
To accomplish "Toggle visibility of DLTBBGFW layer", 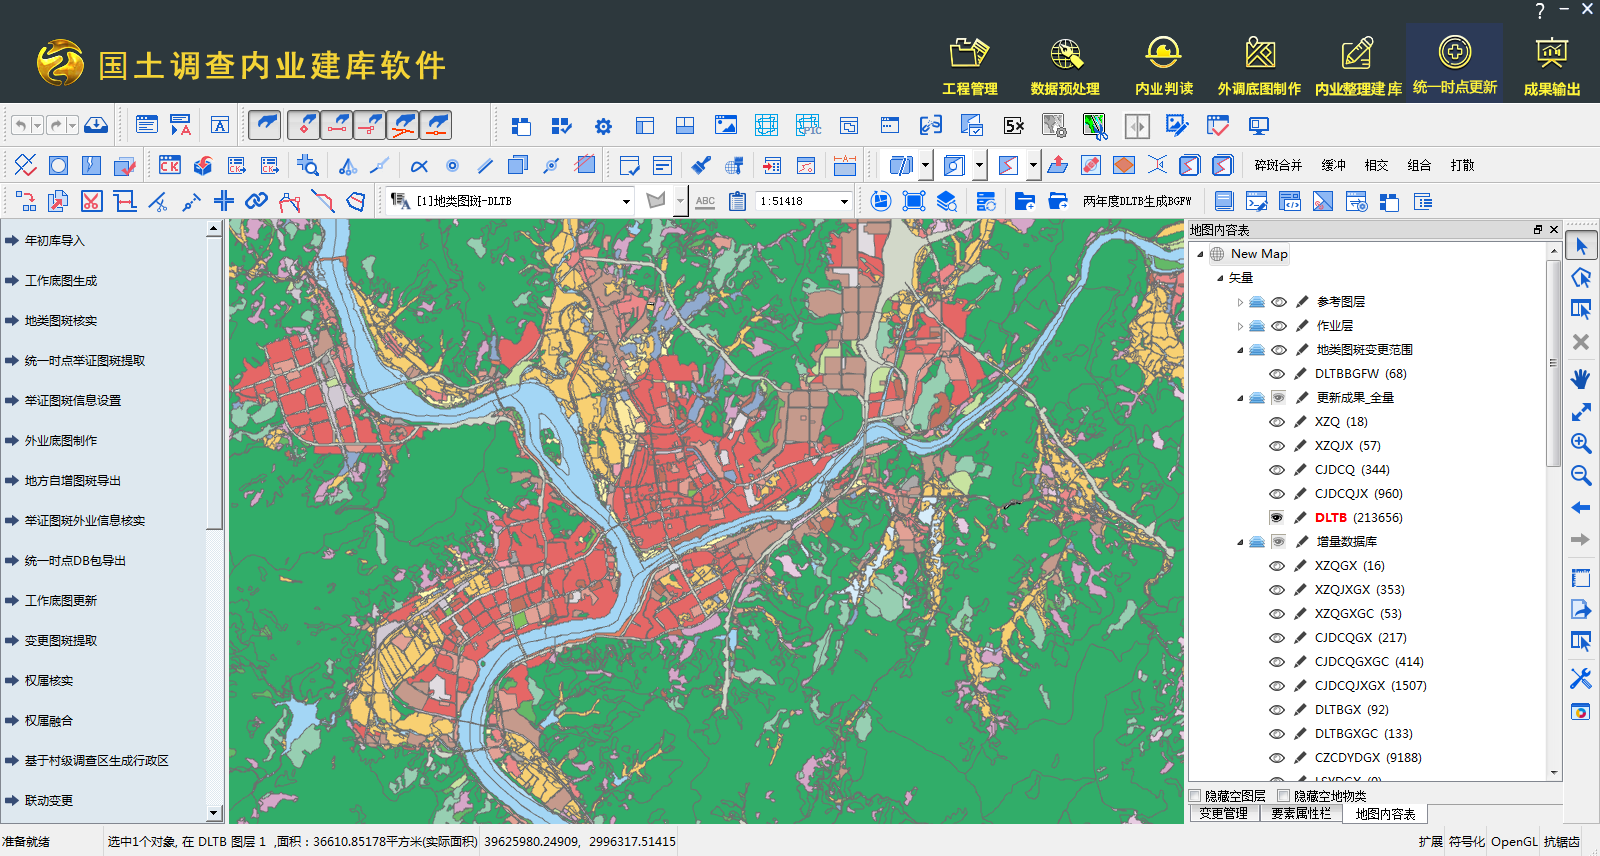I will point(1277,373).
